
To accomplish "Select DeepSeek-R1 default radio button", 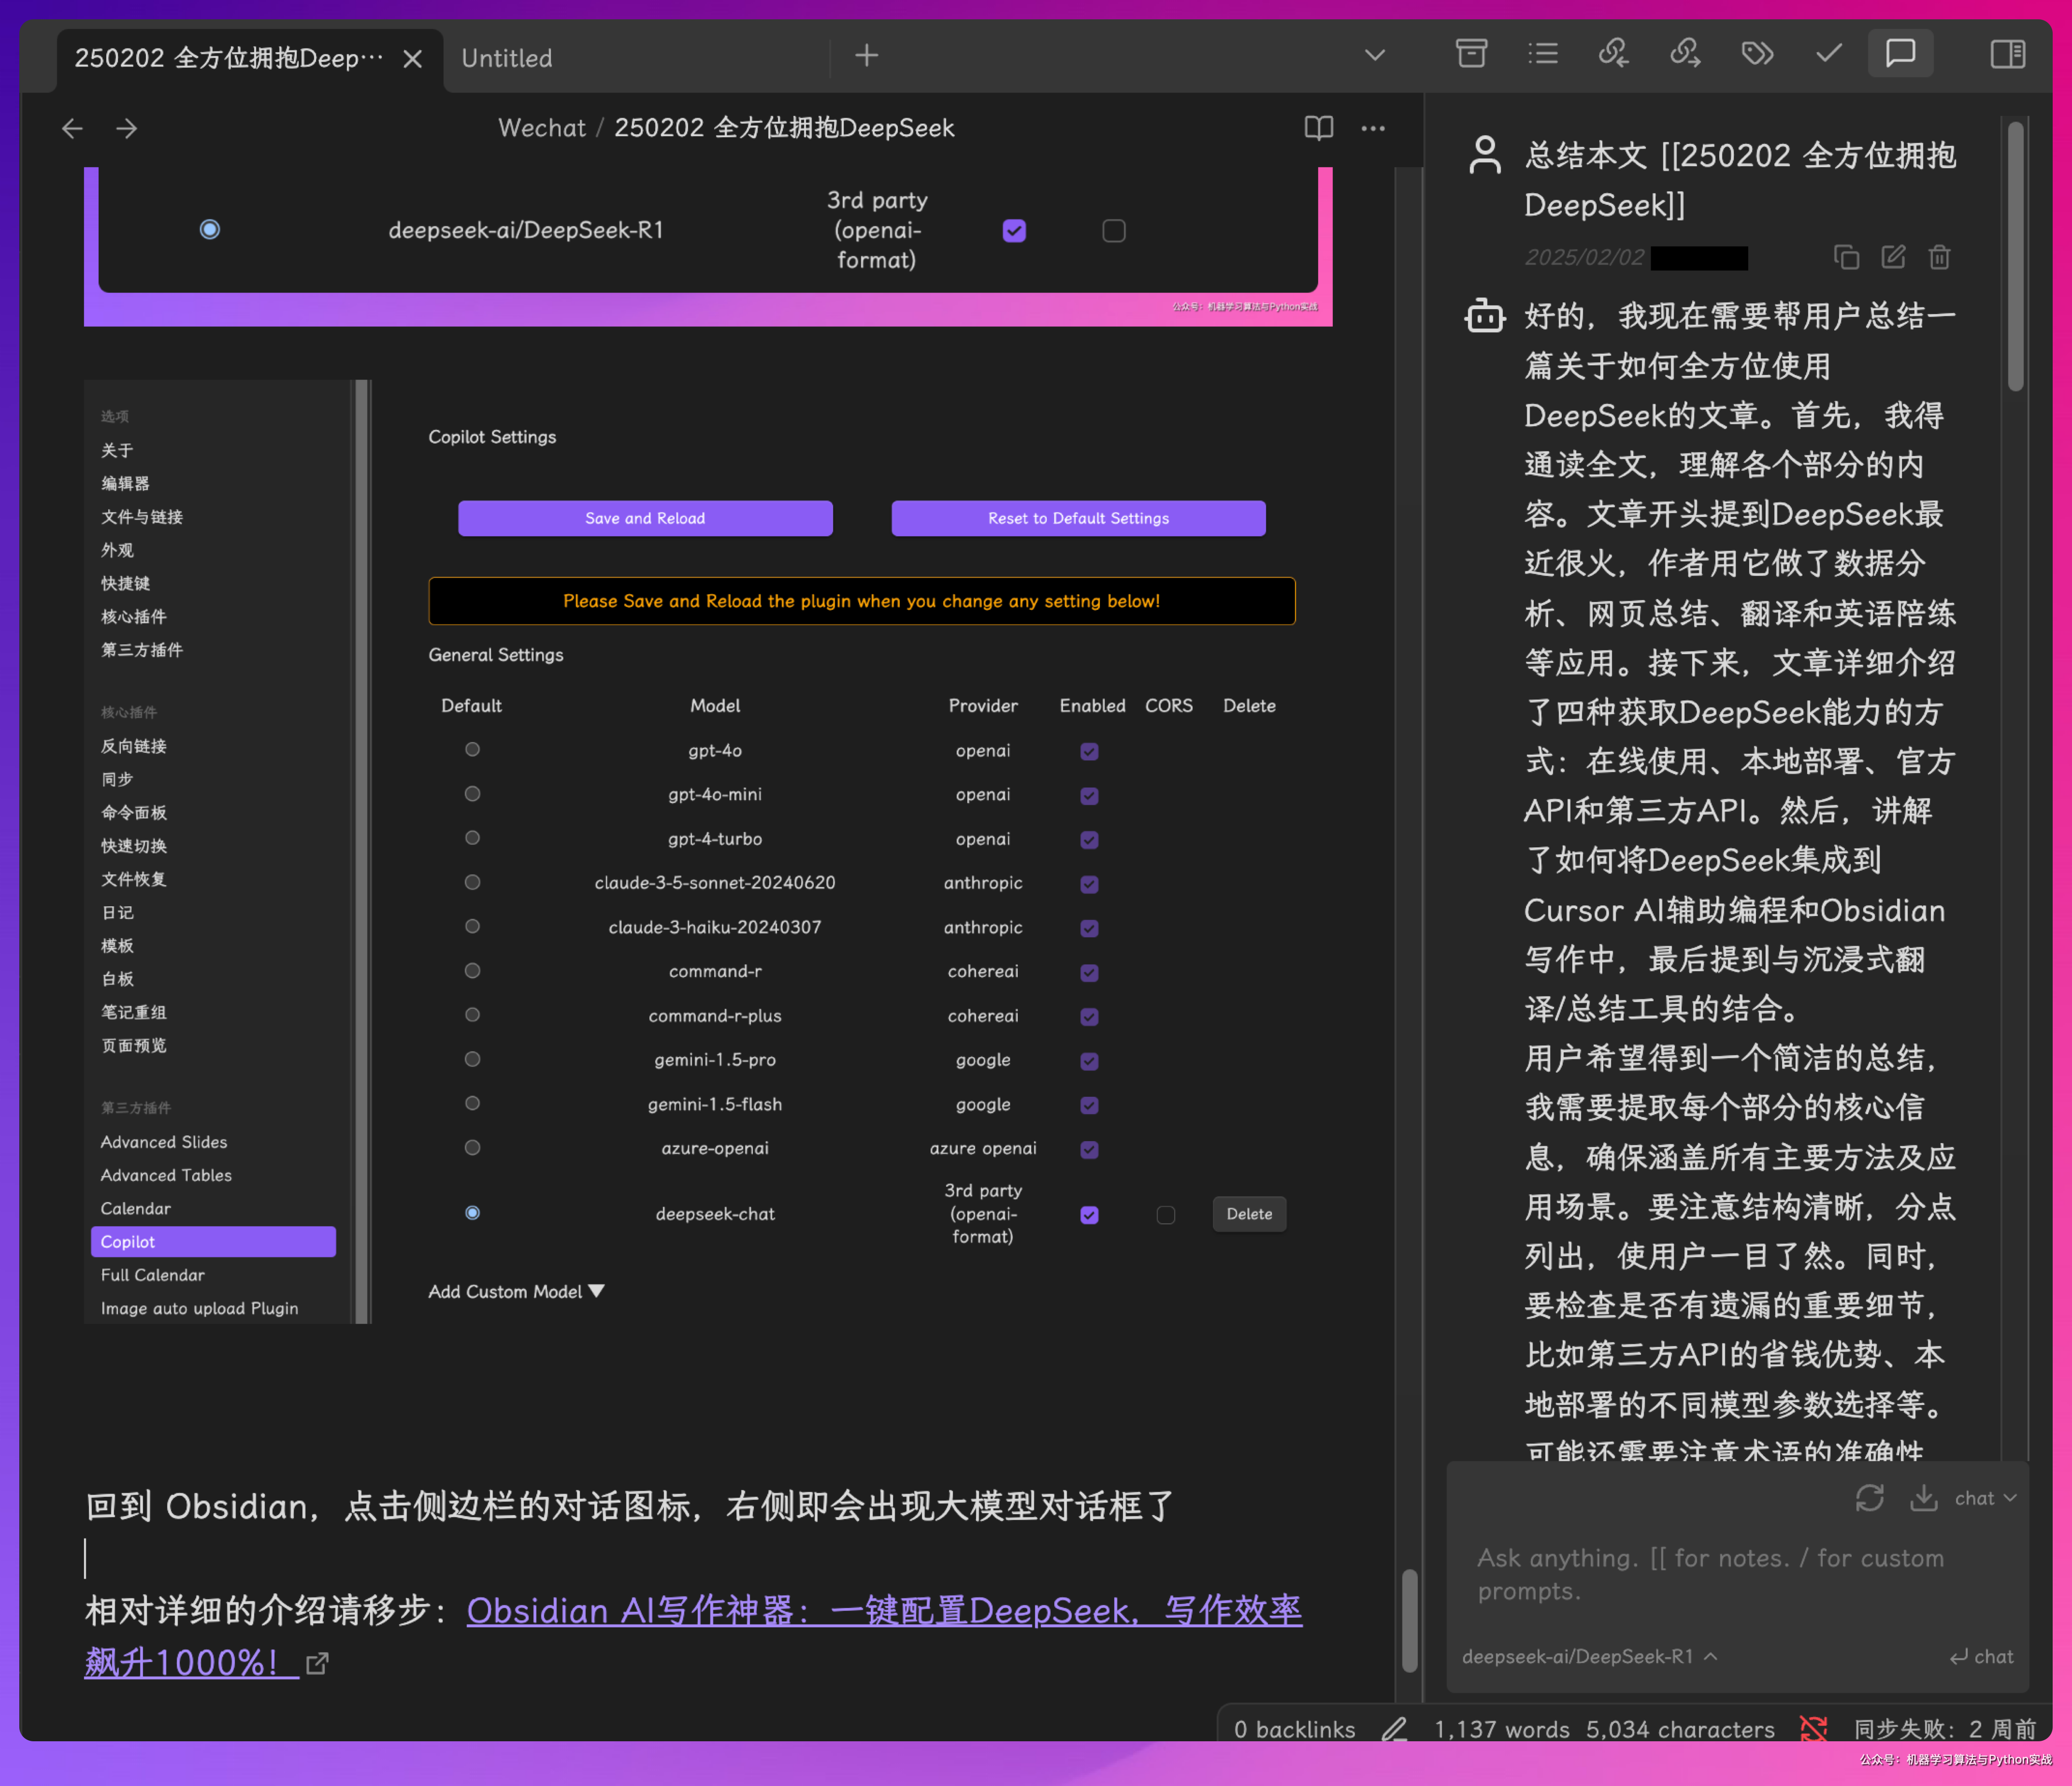I will point(209,230).
